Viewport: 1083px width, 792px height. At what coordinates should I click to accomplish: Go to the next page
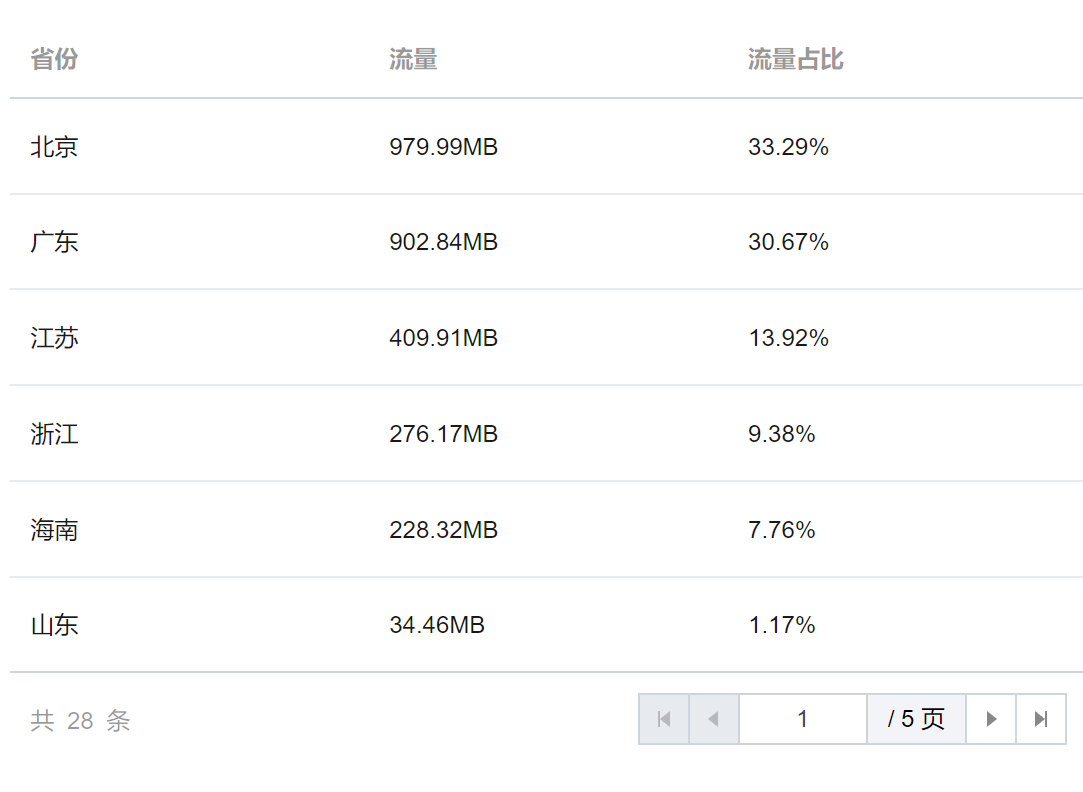(x=991, y=719)
